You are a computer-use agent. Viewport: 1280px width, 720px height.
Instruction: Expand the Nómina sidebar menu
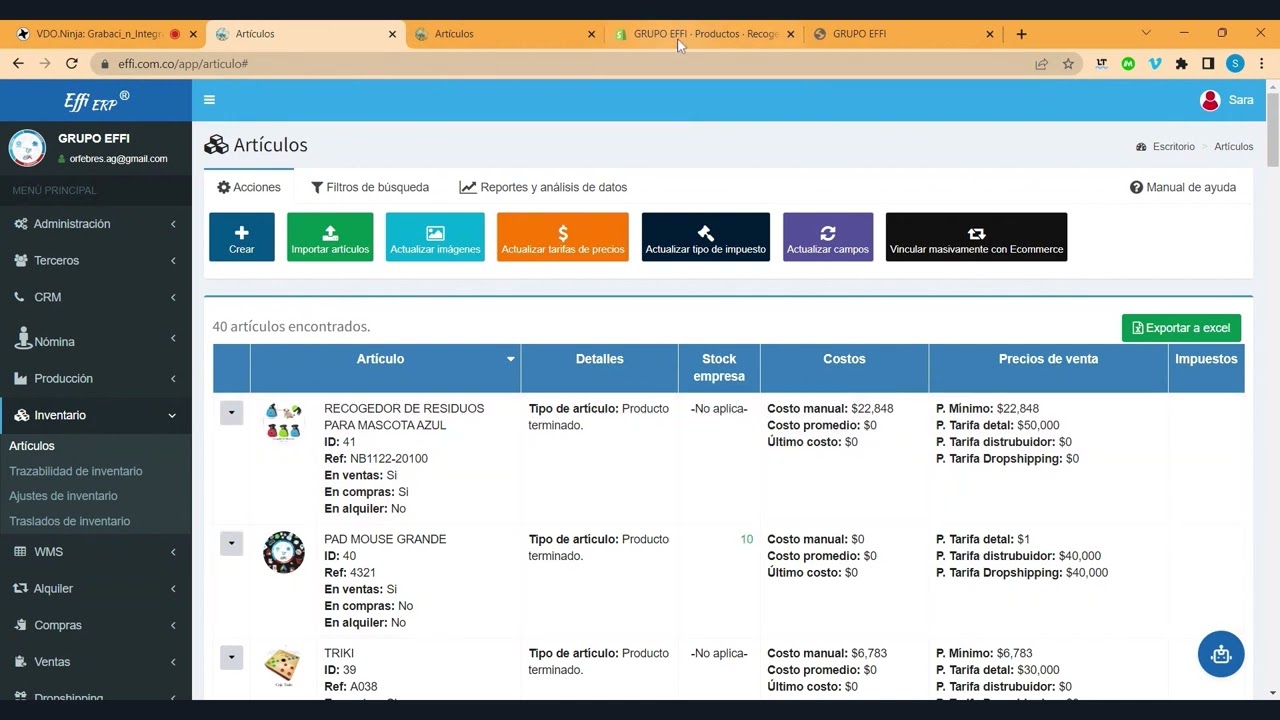(96, 340)
